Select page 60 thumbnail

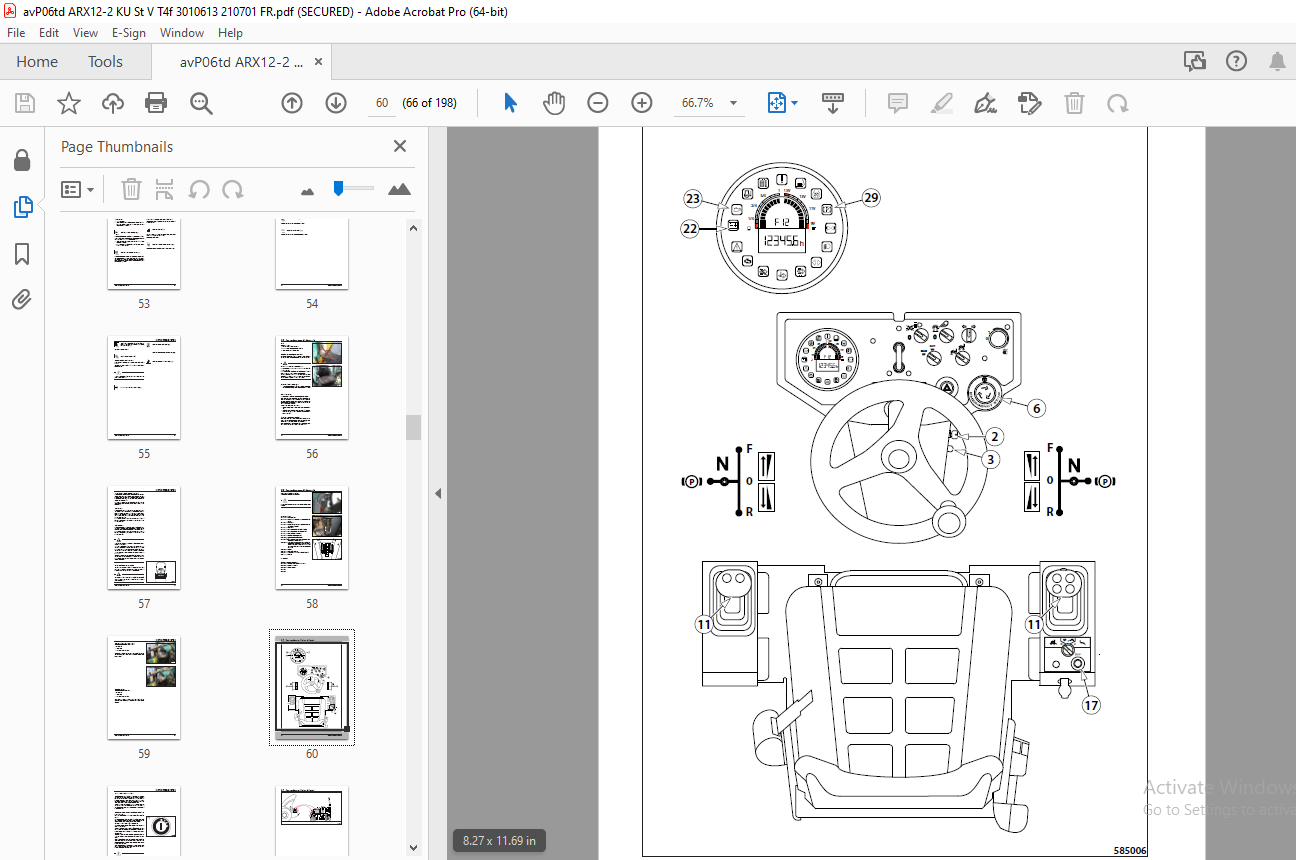pos(312,688)
